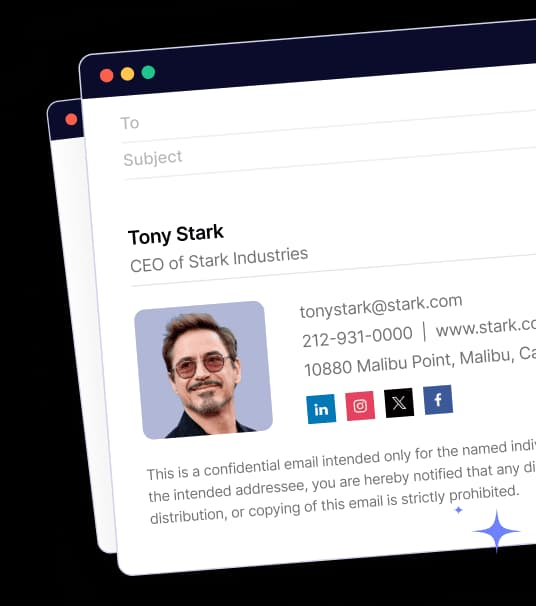Screen dimensions: 536x606
Task: Click the phone number 212-931-0000
Action: 357,337
